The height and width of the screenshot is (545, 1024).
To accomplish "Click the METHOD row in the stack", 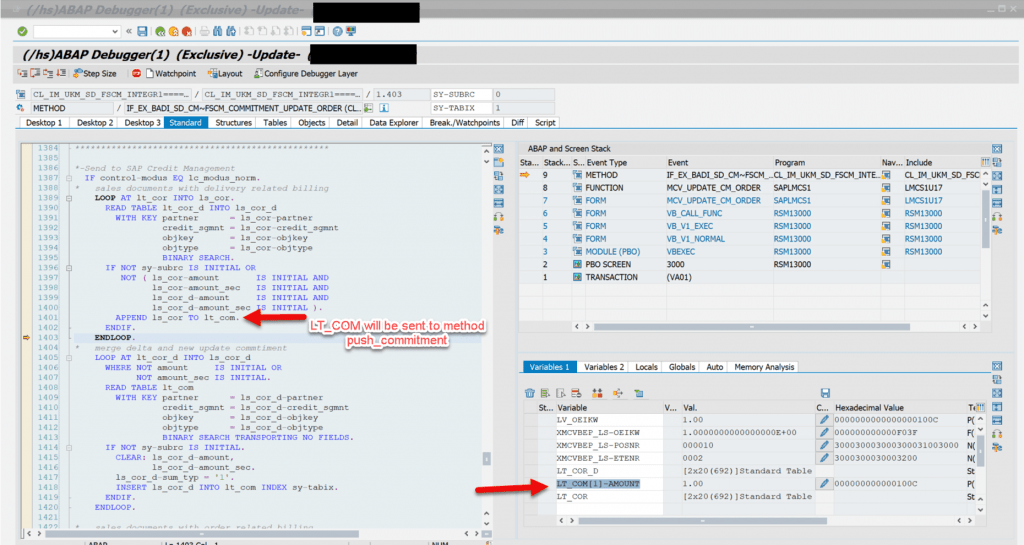I will pos(751,175).
